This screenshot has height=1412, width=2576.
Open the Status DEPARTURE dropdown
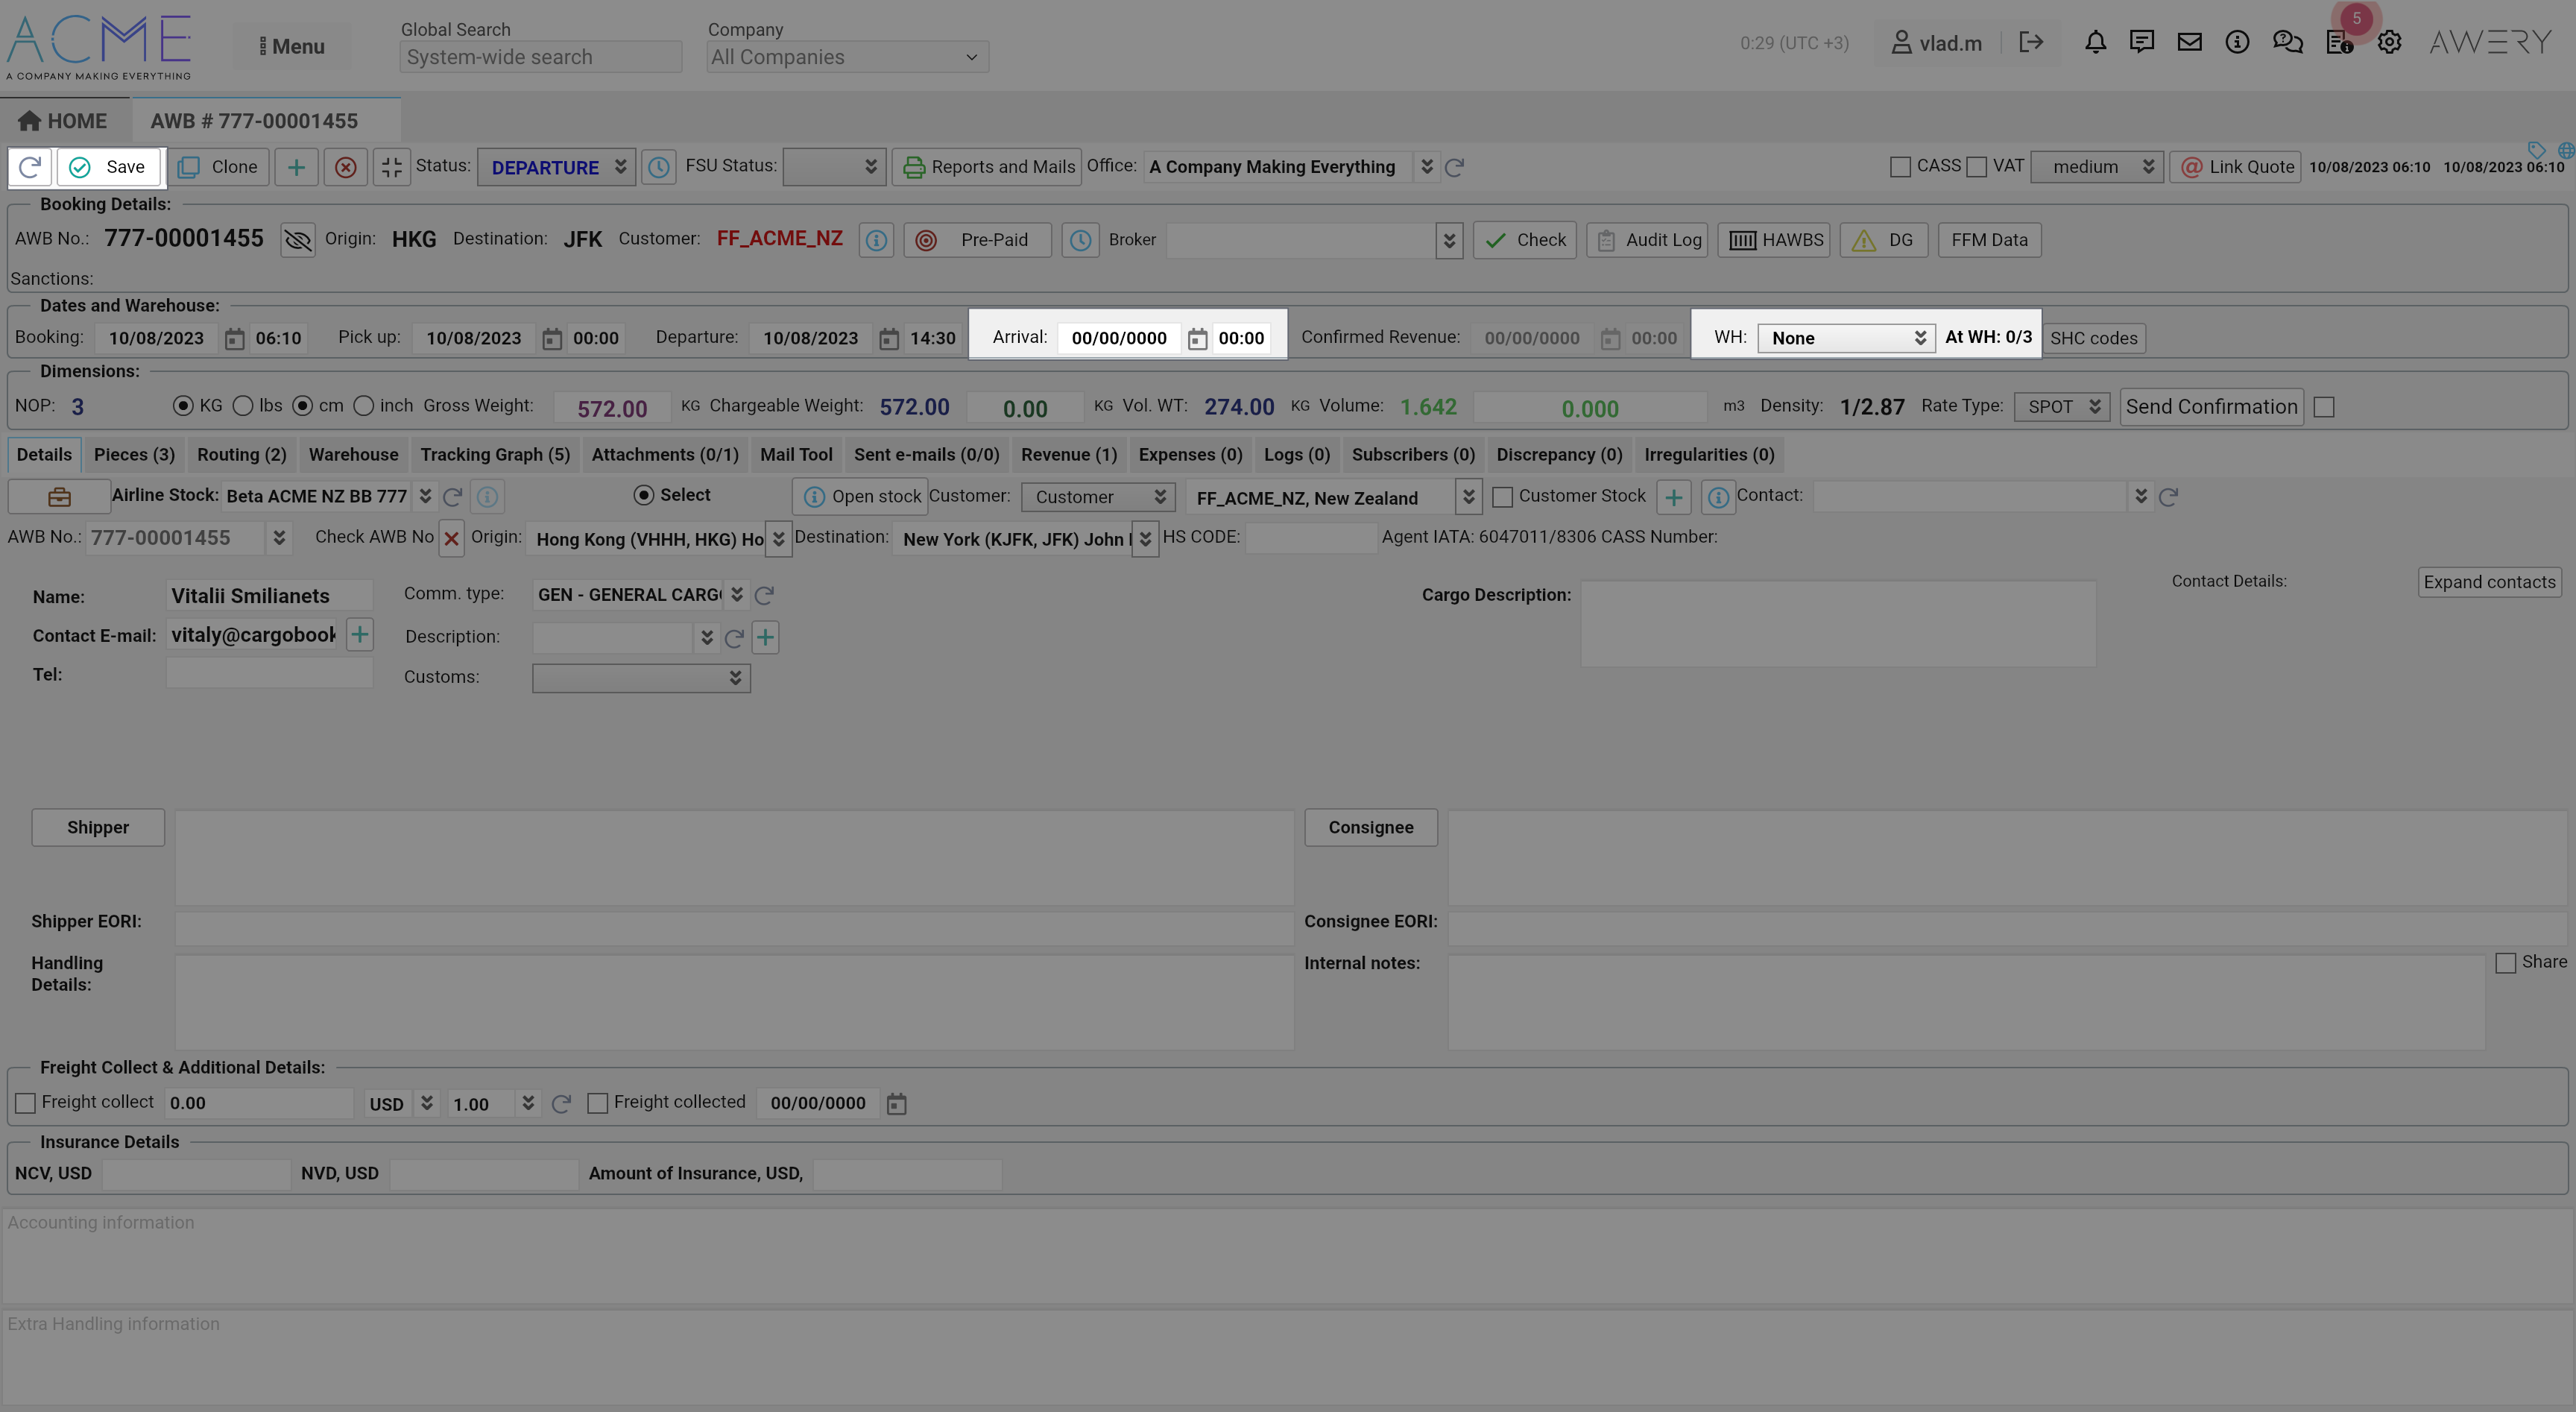[556, 167]
